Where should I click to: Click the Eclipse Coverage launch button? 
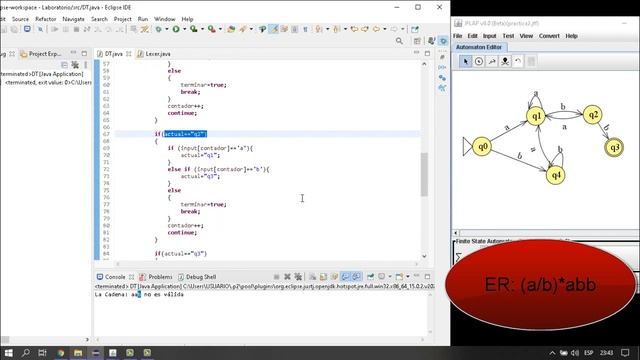click(194, 29)
